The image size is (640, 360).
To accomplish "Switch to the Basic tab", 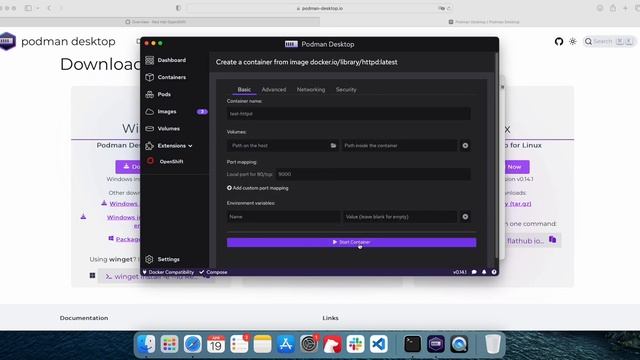I will 244,89.
